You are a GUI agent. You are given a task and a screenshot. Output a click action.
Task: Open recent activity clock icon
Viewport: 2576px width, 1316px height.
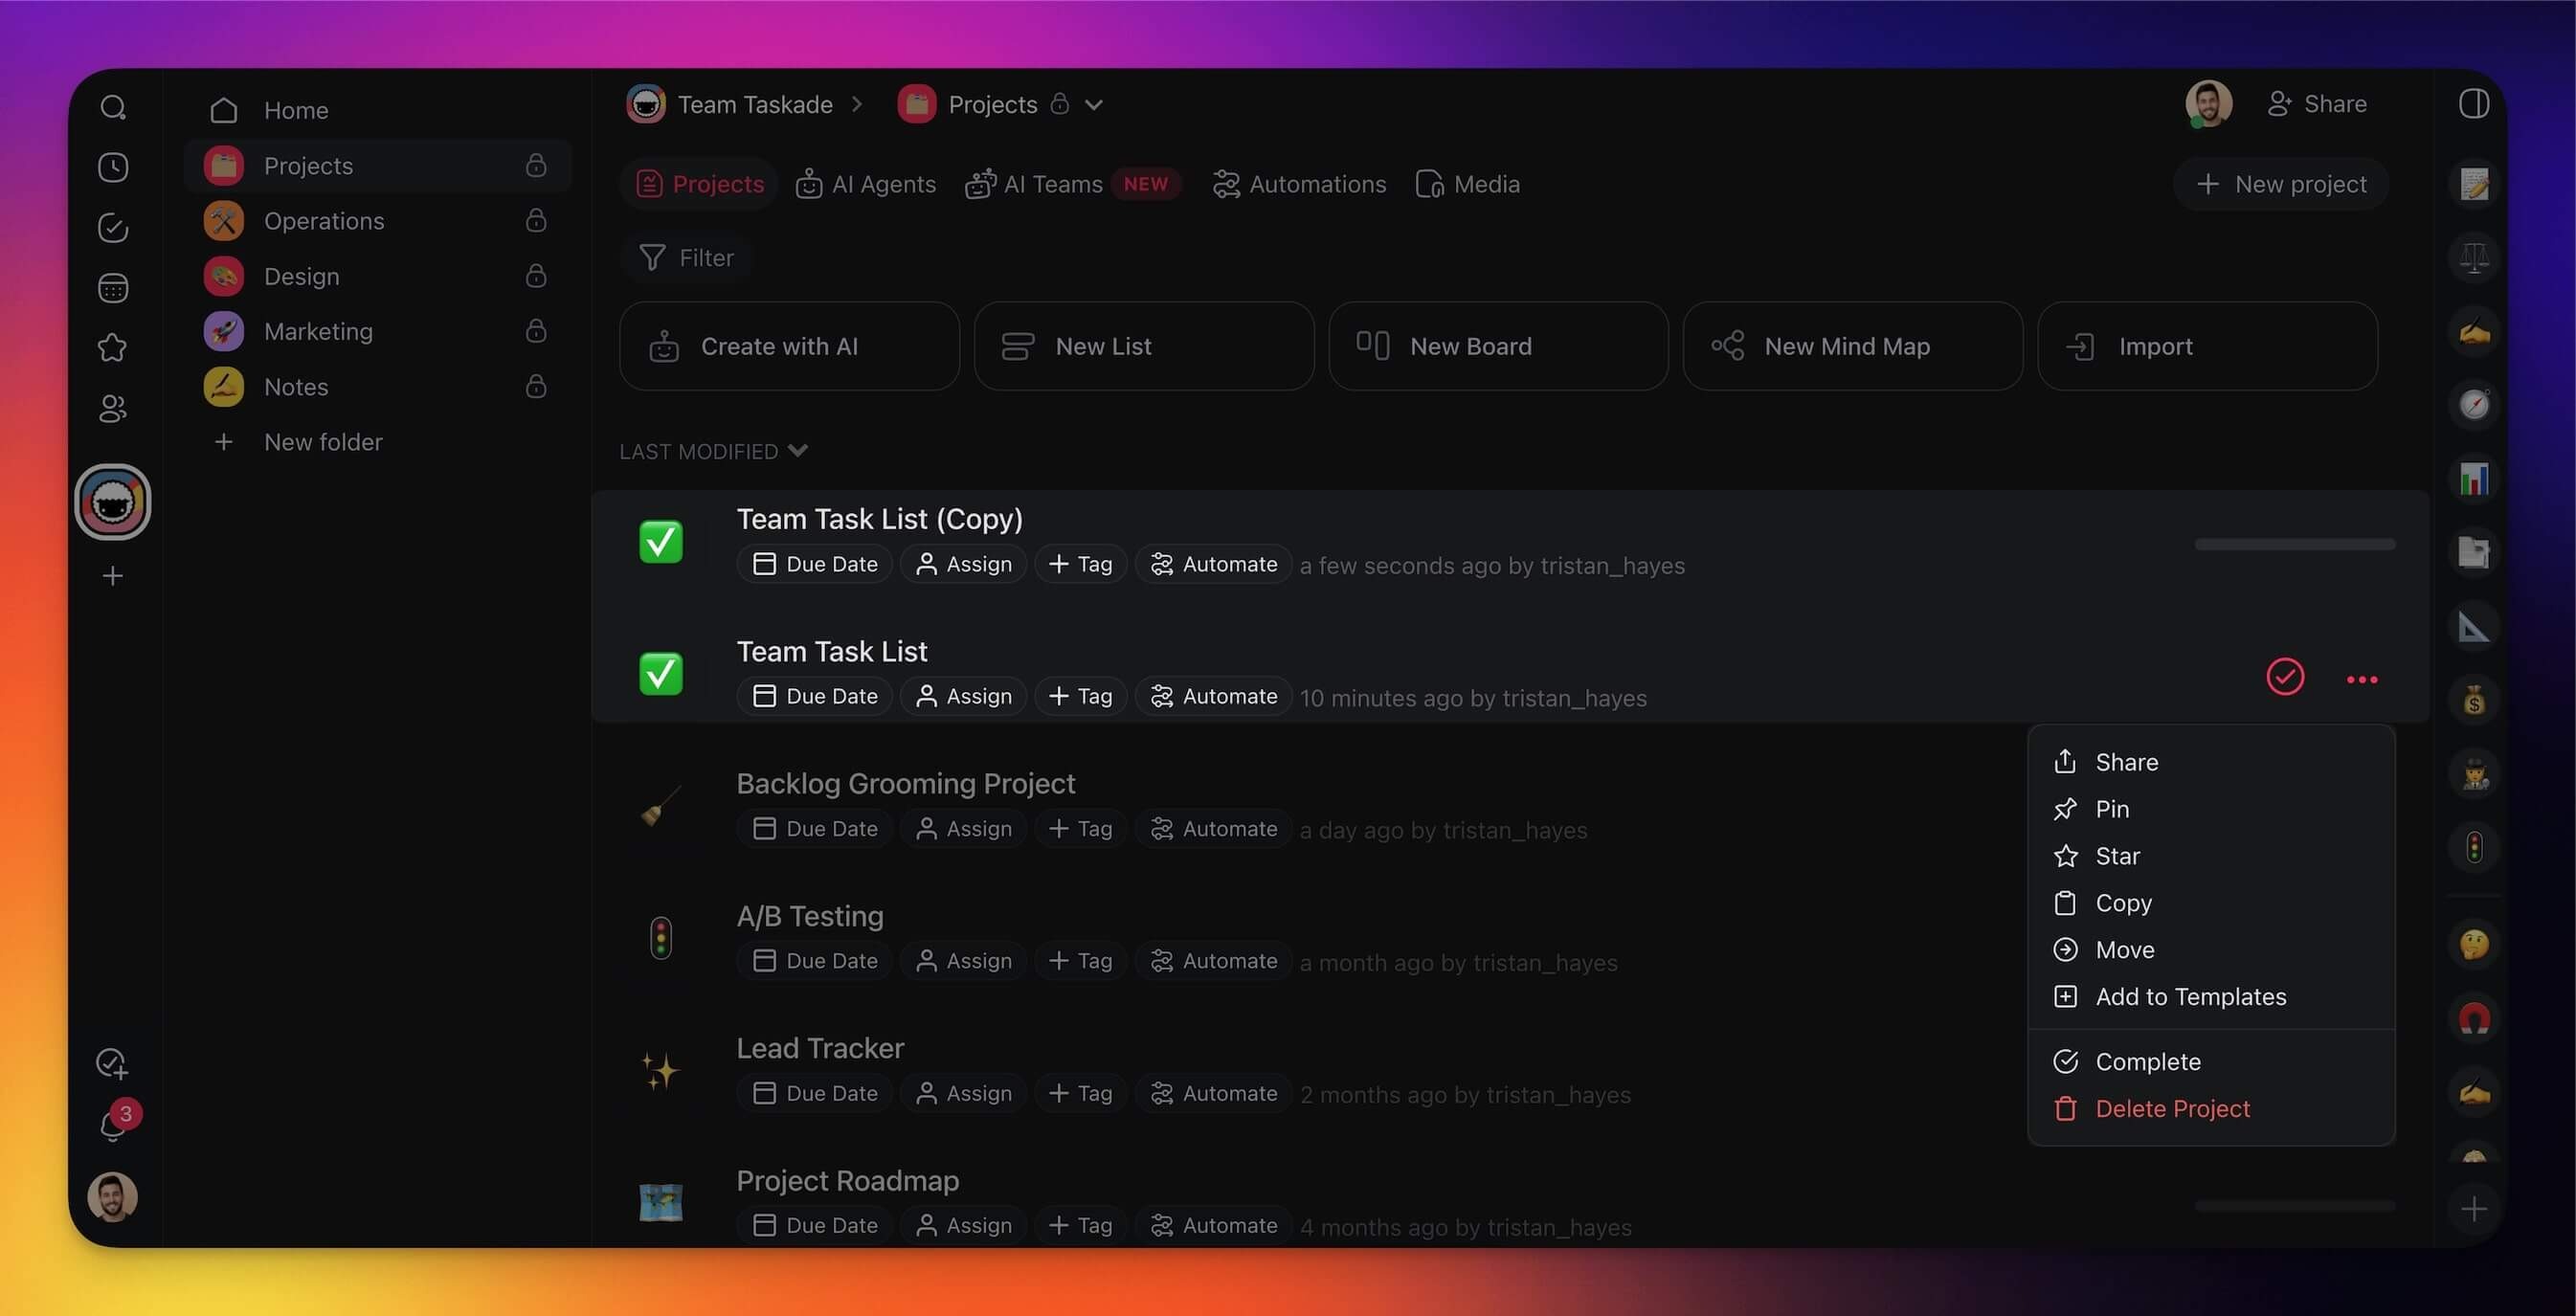113,167
